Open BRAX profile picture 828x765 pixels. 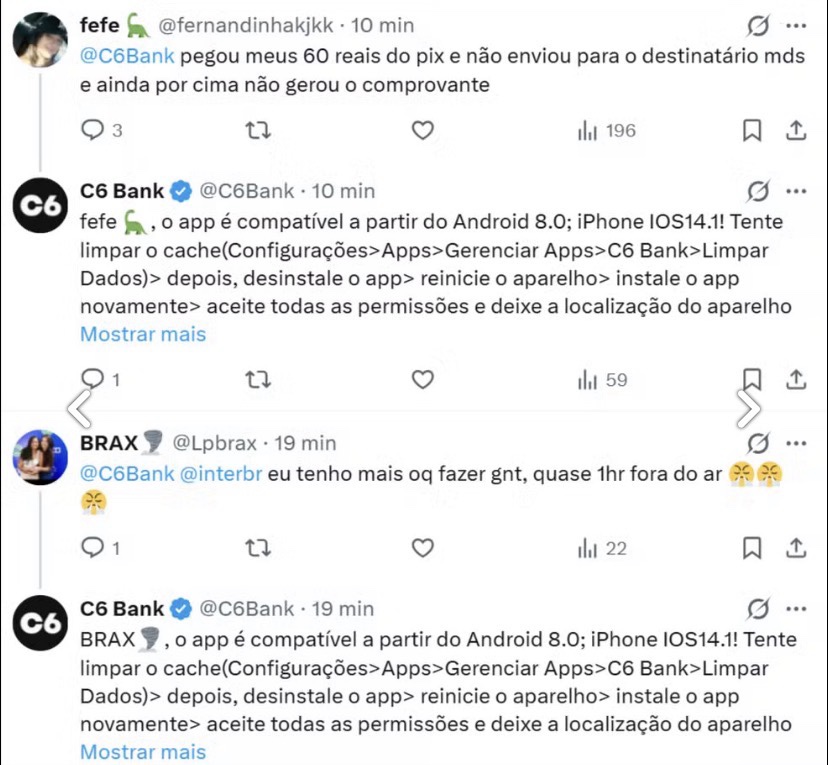[40, 457]
